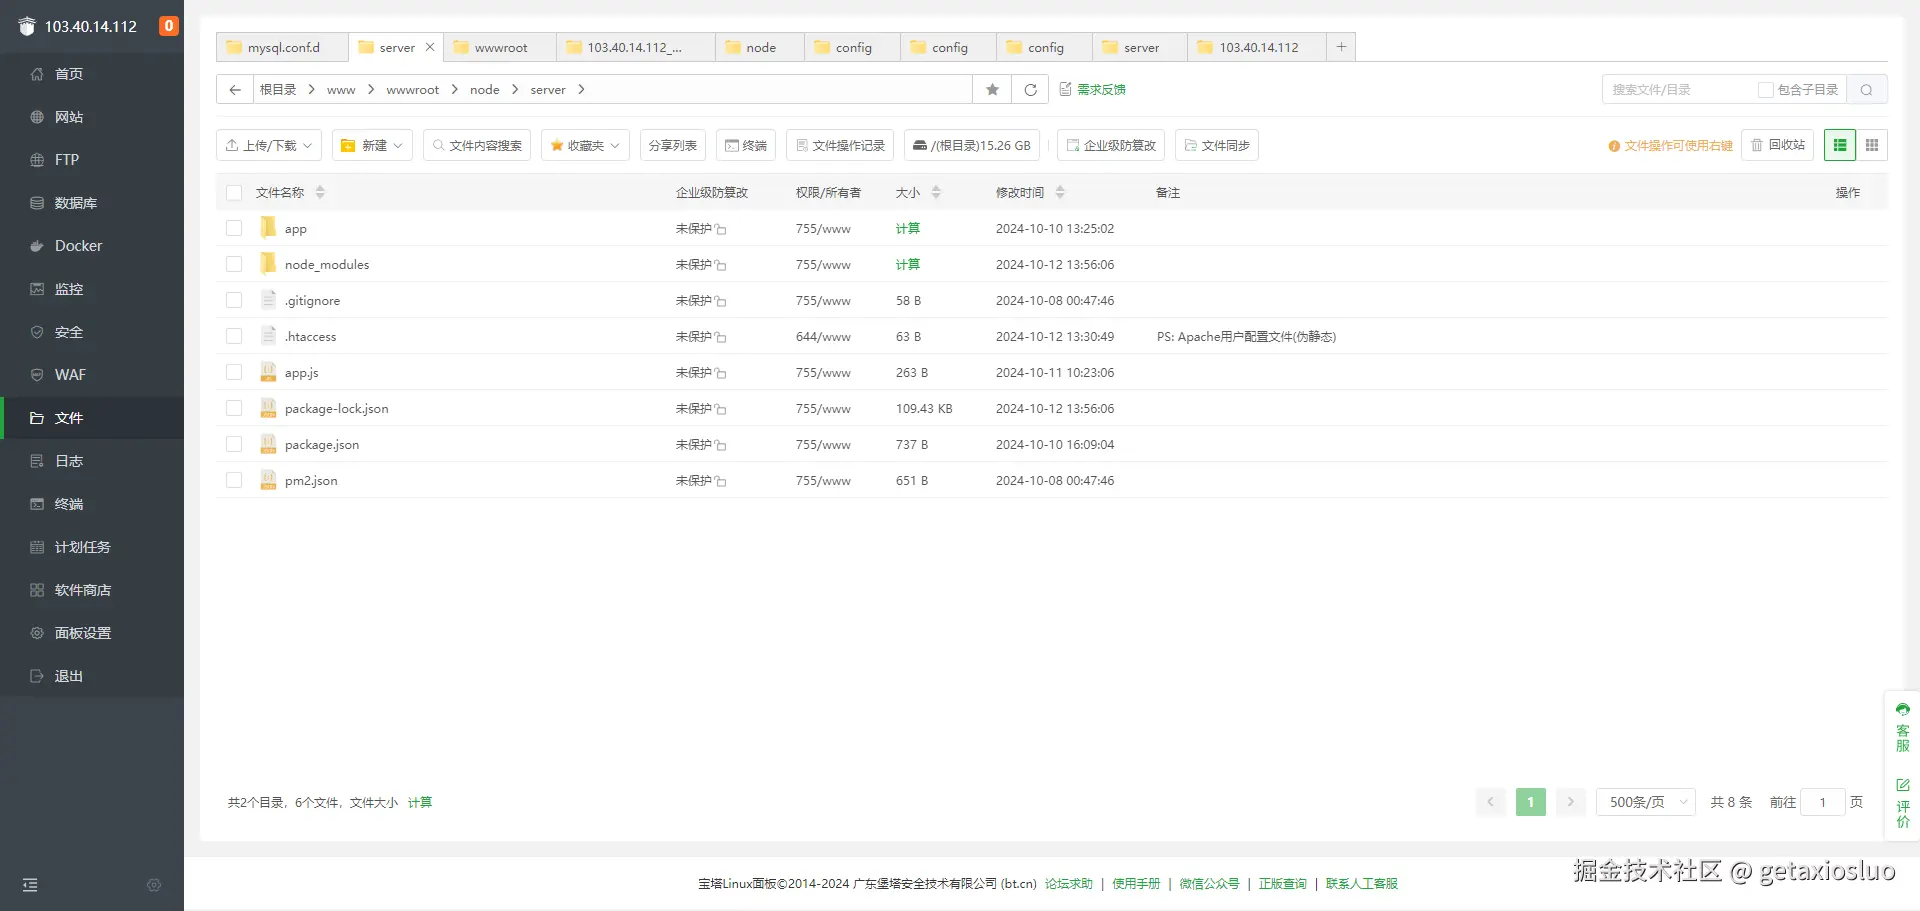Toggle tamper-proof lock for .gitignore
Viewport: 1920px width, 911px height.
click(721, 301)
